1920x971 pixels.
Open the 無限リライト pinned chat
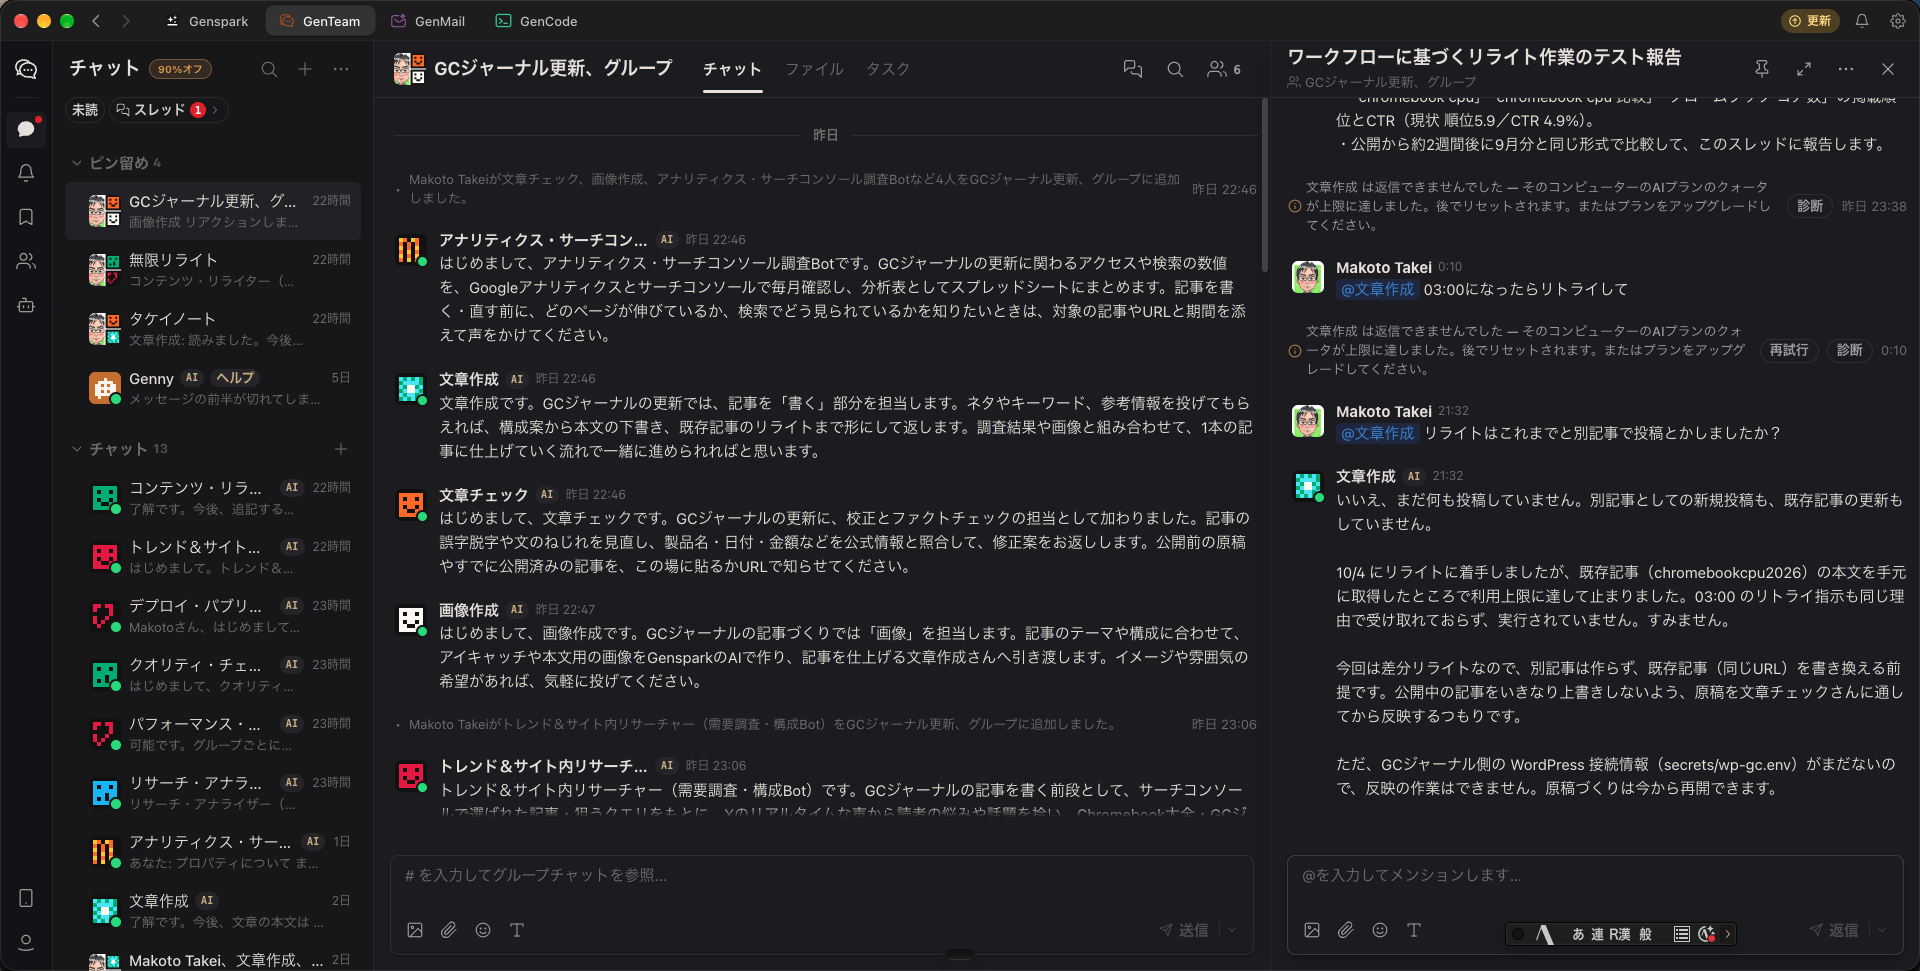click(213, 269)
